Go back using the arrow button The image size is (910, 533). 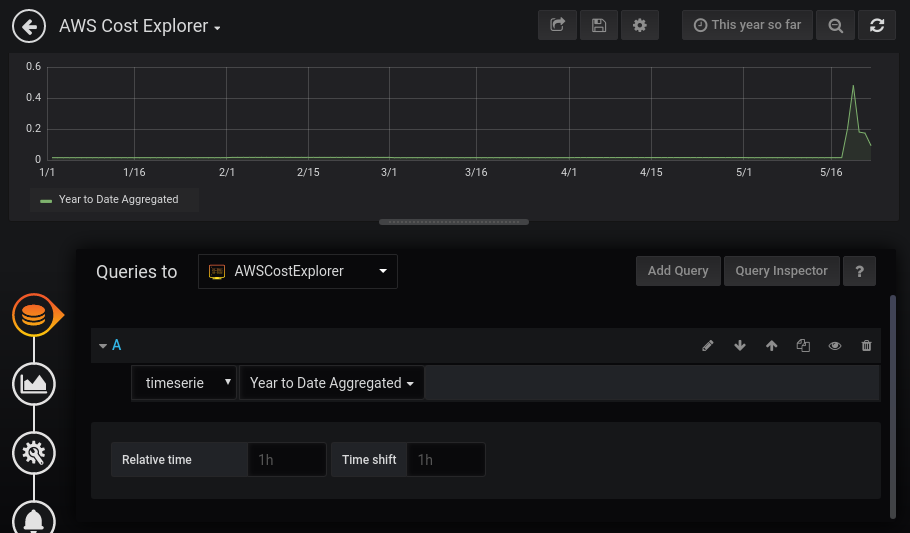pyautogui.click(x=28, y=26)
